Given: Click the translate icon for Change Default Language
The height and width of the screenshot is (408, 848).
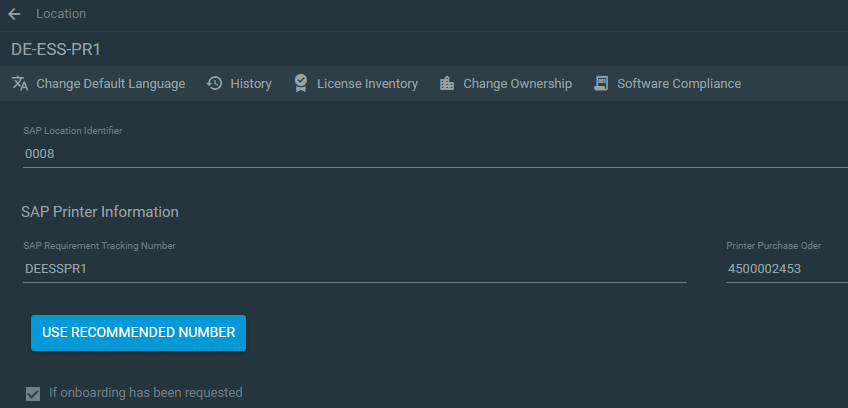Looking at the screenshot, I should (x=20, y=84).
